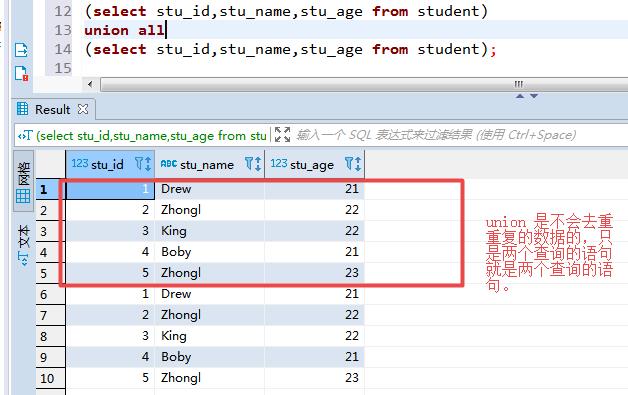Click the 'Zhongl' cell in row 2
Screen dimensions: 628x395
pyautogui.click(x=209, y=210)
